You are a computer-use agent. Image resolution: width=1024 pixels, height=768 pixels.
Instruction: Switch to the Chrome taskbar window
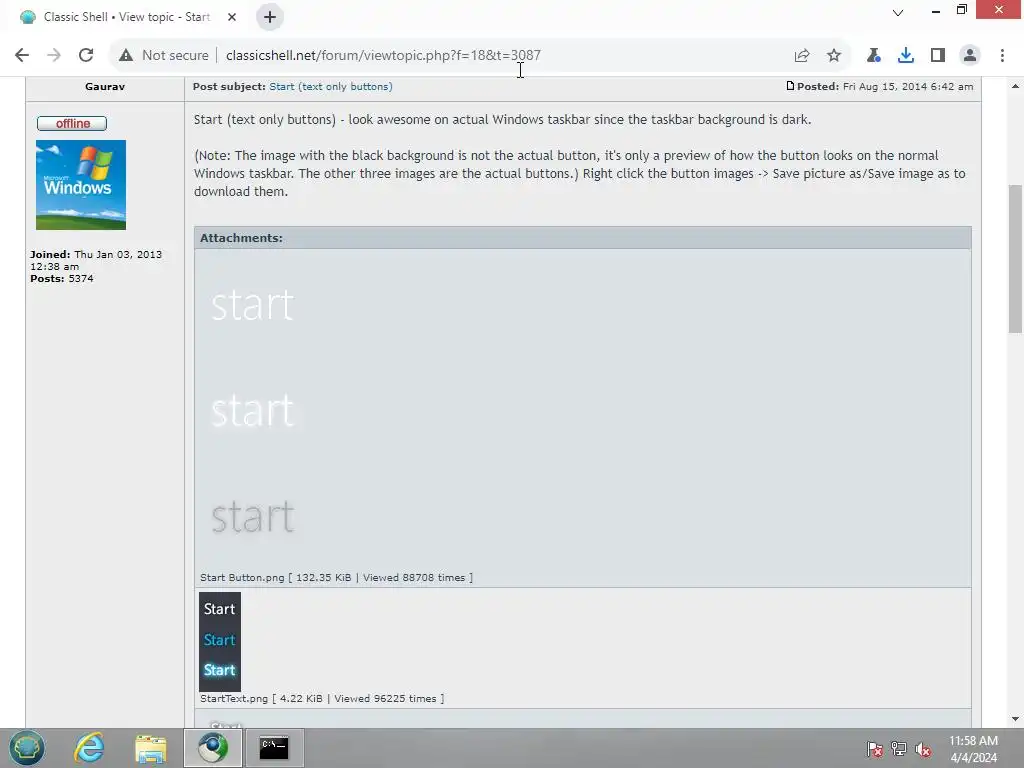click(x=213, y=748)
